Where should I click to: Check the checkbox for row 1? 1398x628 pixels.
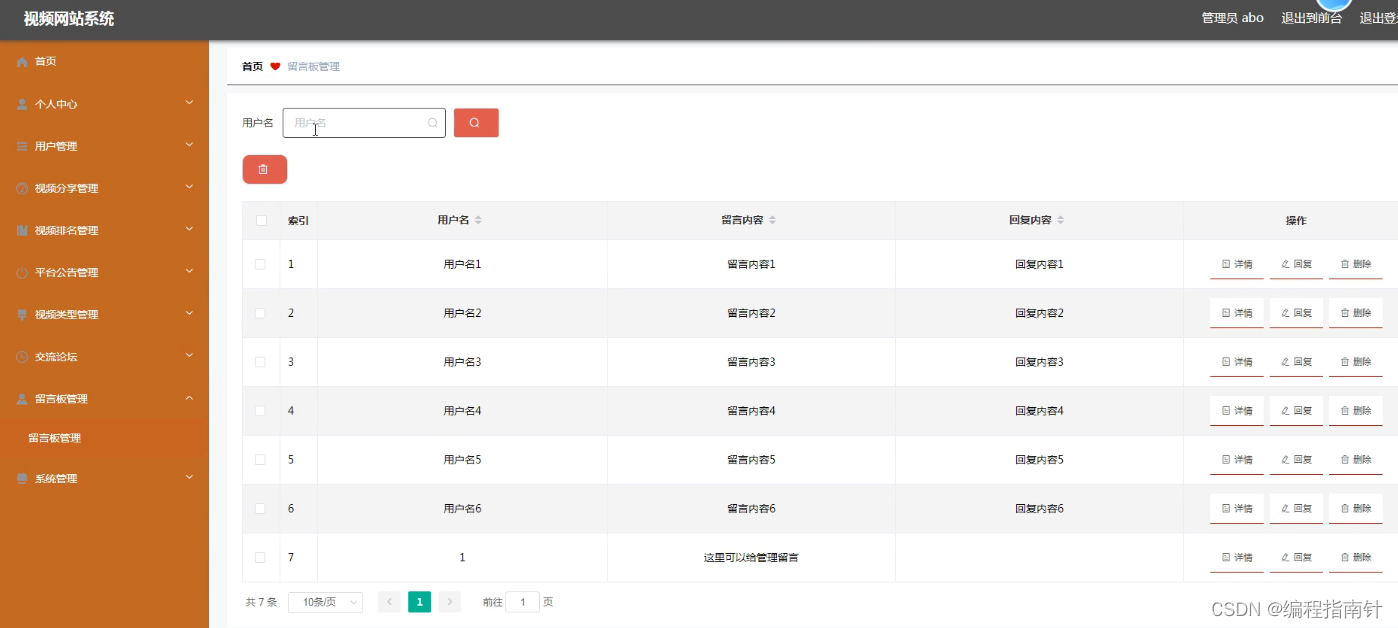click(261, 264)
